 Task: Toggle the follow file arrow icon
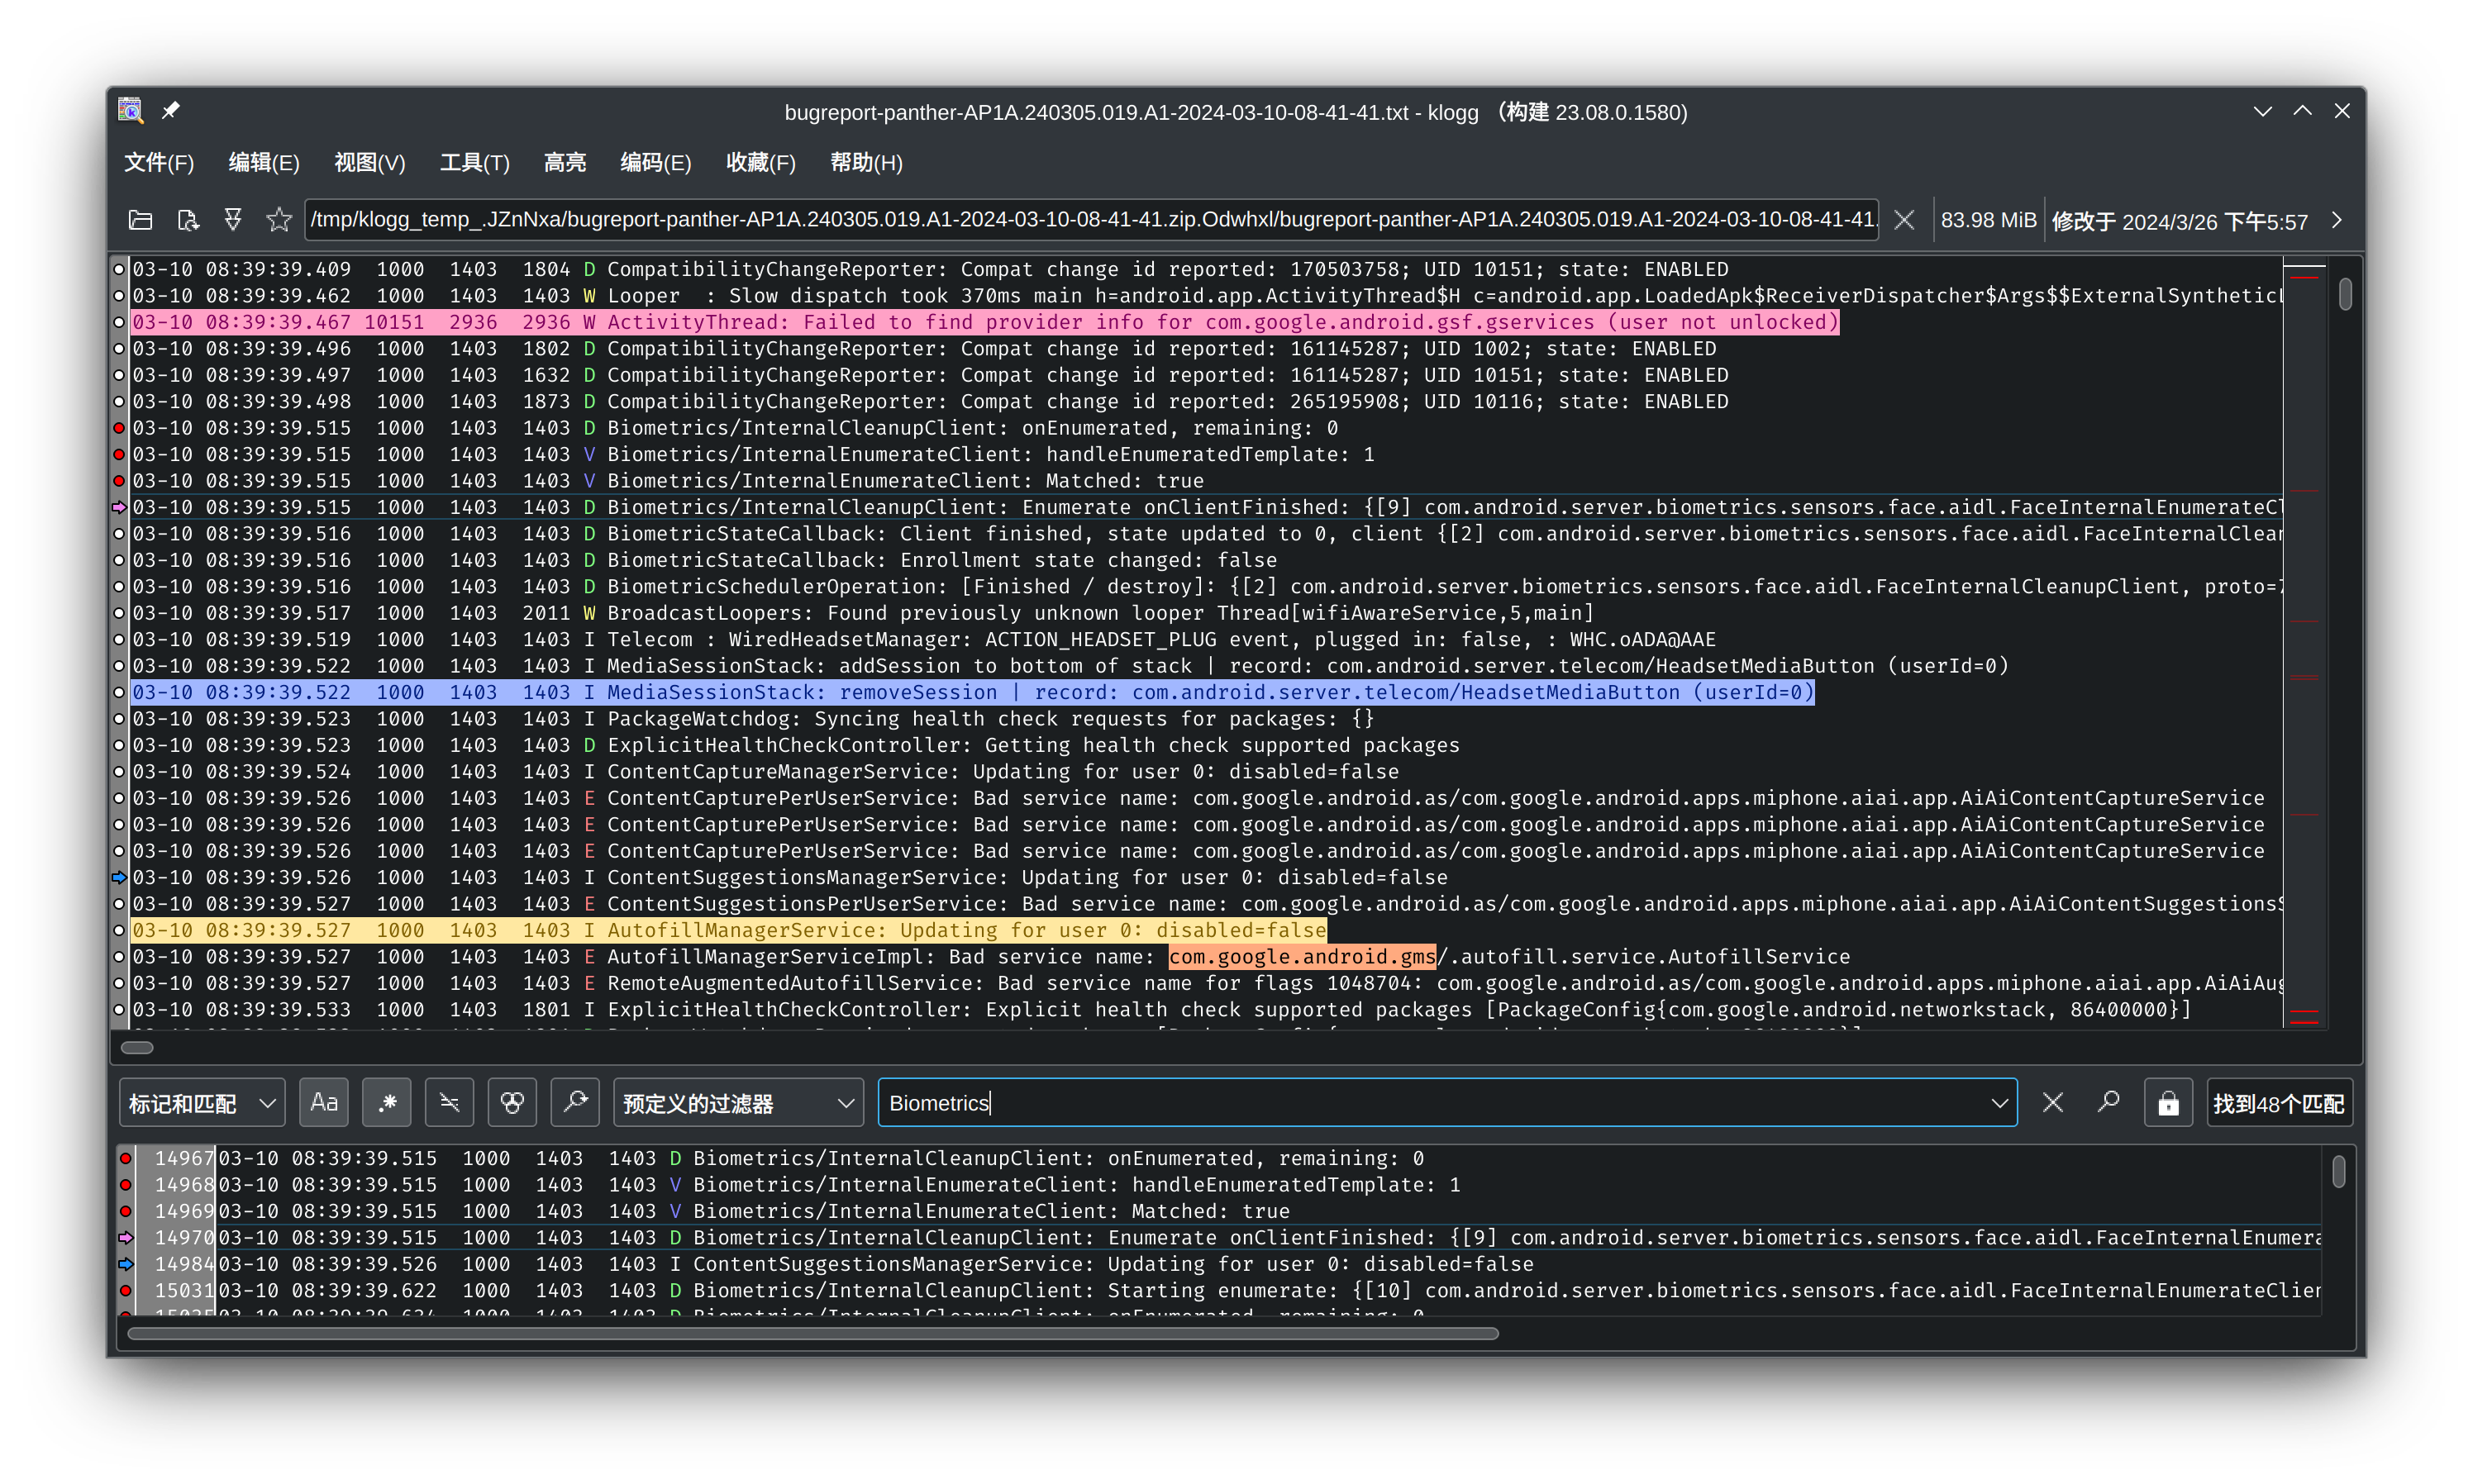pyautogui.click(x=233, y=220)
